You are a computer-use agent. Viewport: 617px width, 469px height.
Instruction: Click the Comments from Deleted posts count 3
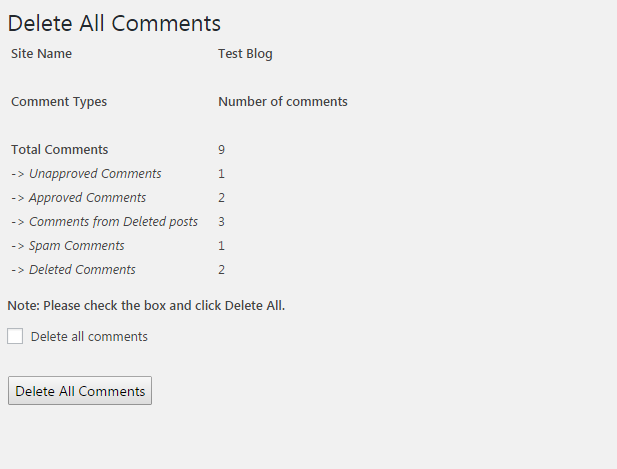point(222,222)
